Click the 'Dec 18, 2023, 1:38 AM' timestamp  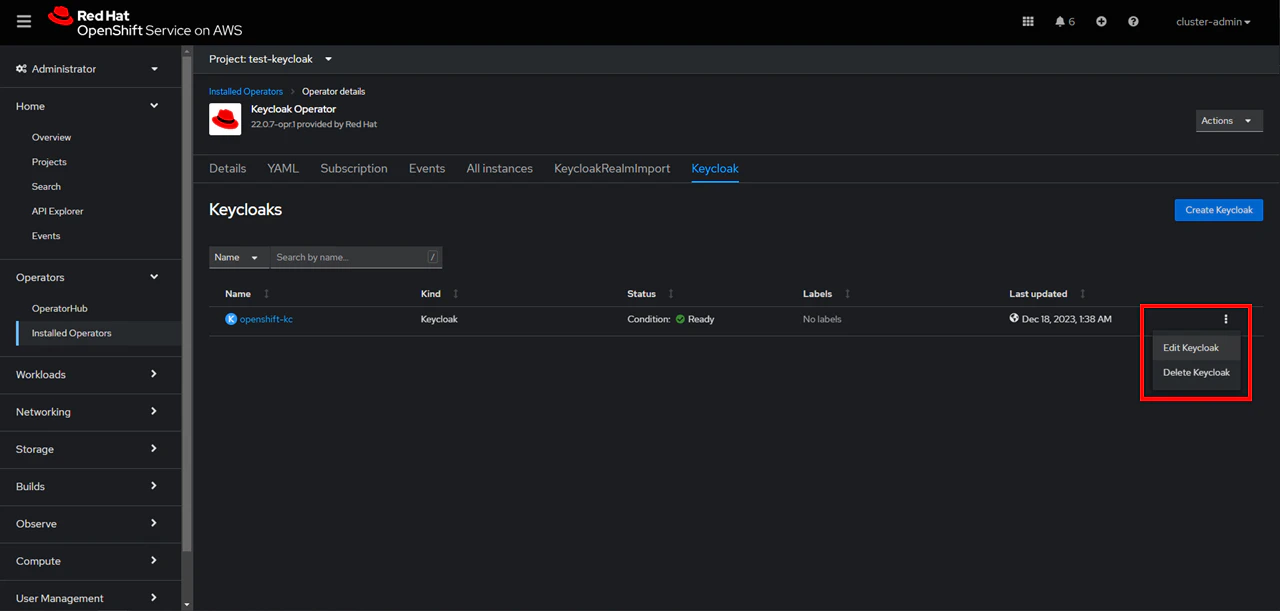pos(1066,319)
